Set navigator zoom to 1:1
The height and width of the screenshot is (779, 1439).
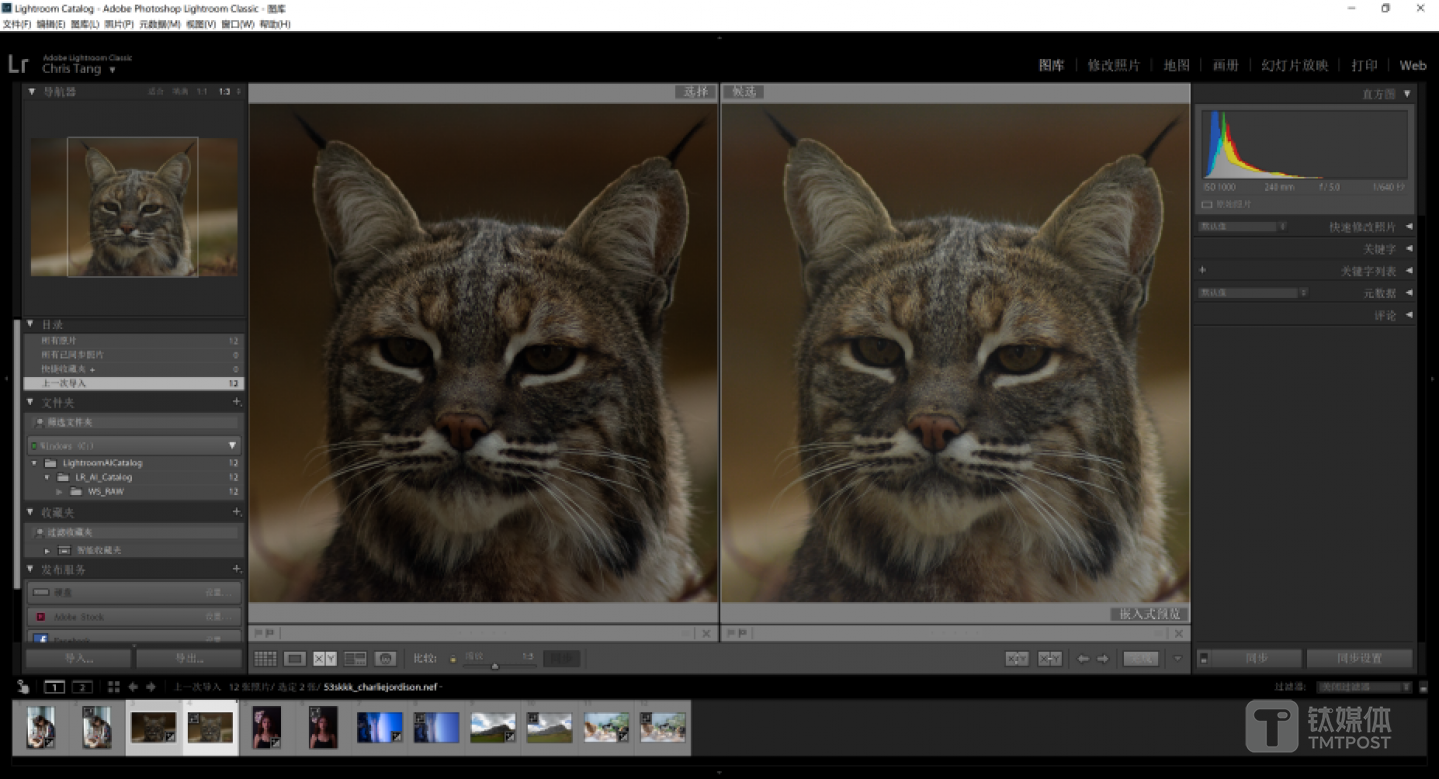point(202,91)
